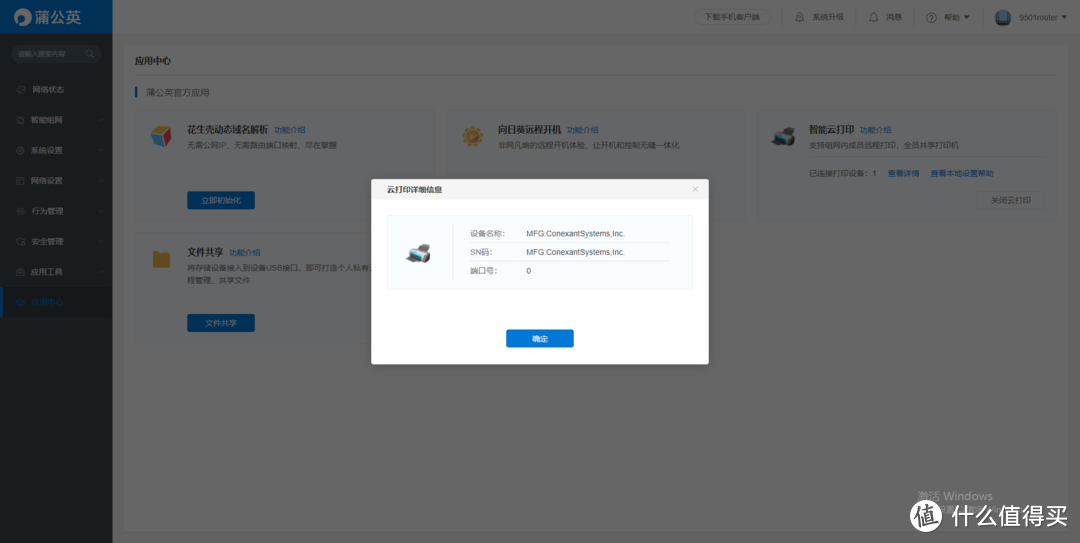The image size is (1080, 543).
Task: Expand the 智能组网 chevron
Action: click(x=101, y=120)
